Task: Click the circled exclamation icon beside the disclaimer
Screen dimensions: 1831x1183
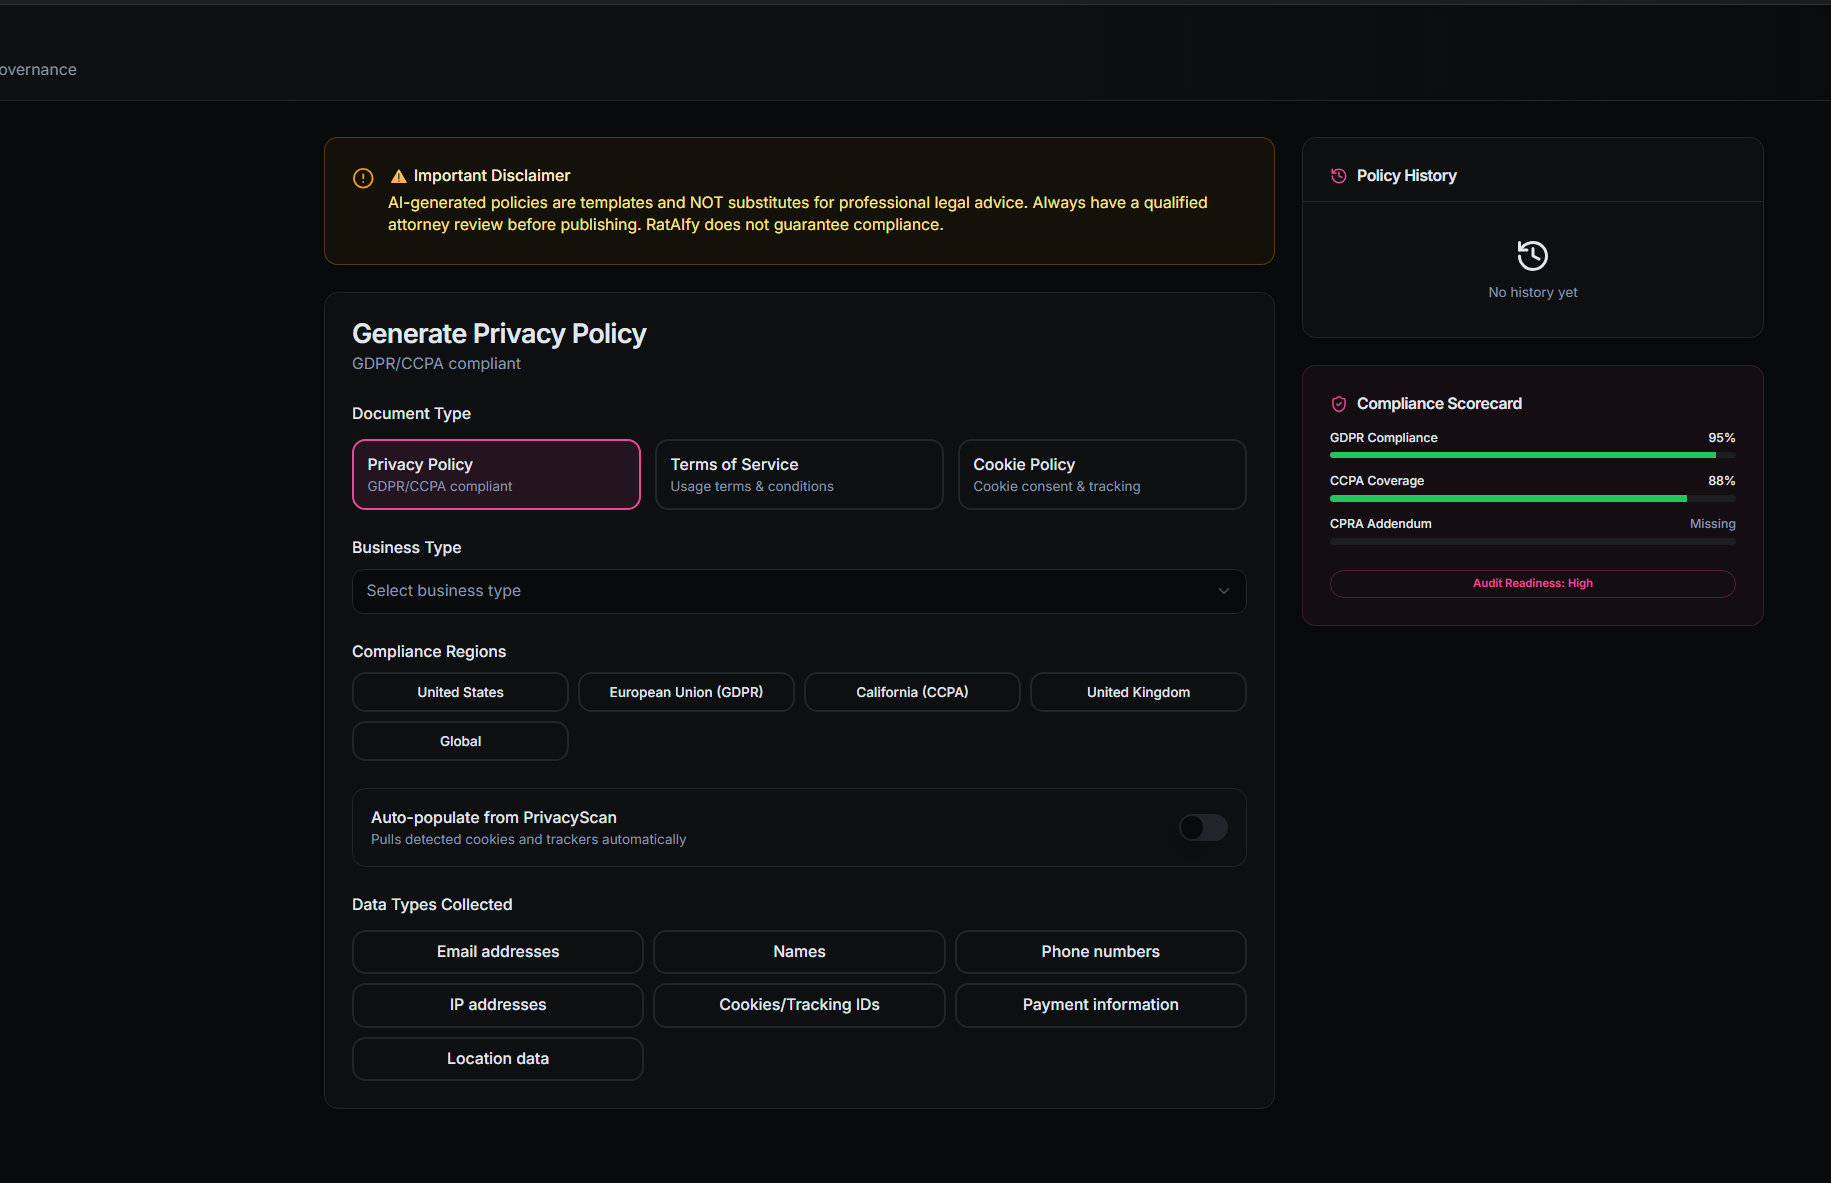Action: click(x=362, y=177)
